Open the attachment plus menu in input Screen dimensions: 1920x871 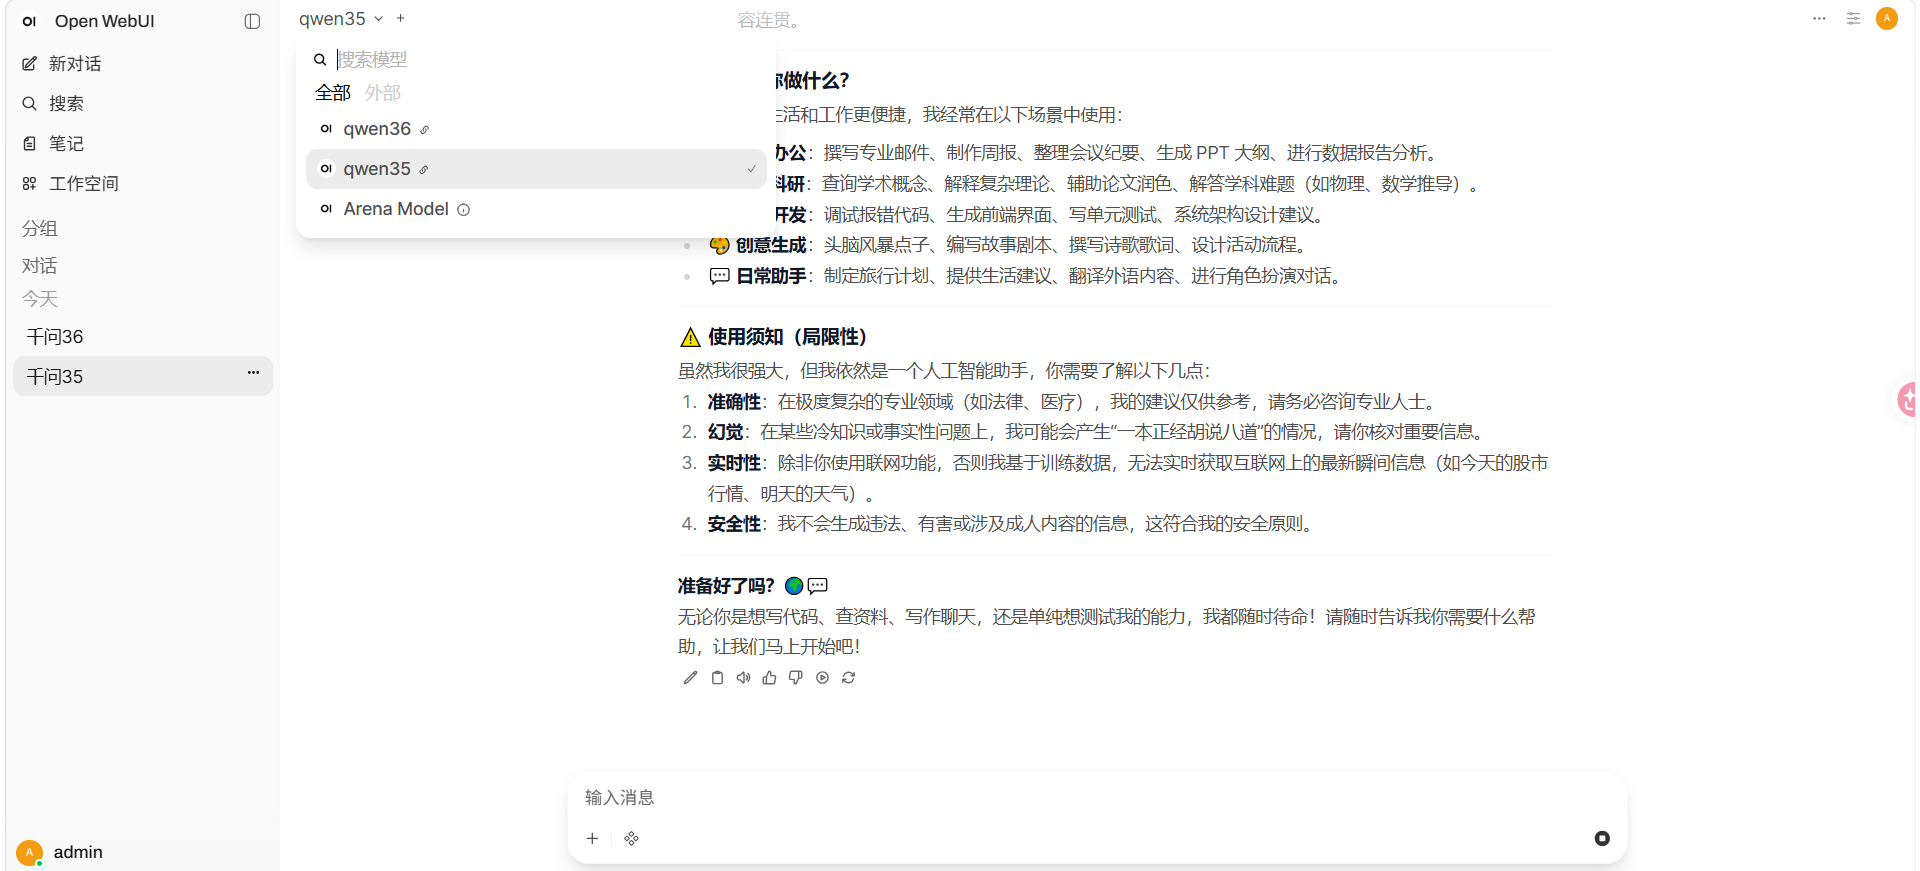pyautogui.click(x=592, y=839)
